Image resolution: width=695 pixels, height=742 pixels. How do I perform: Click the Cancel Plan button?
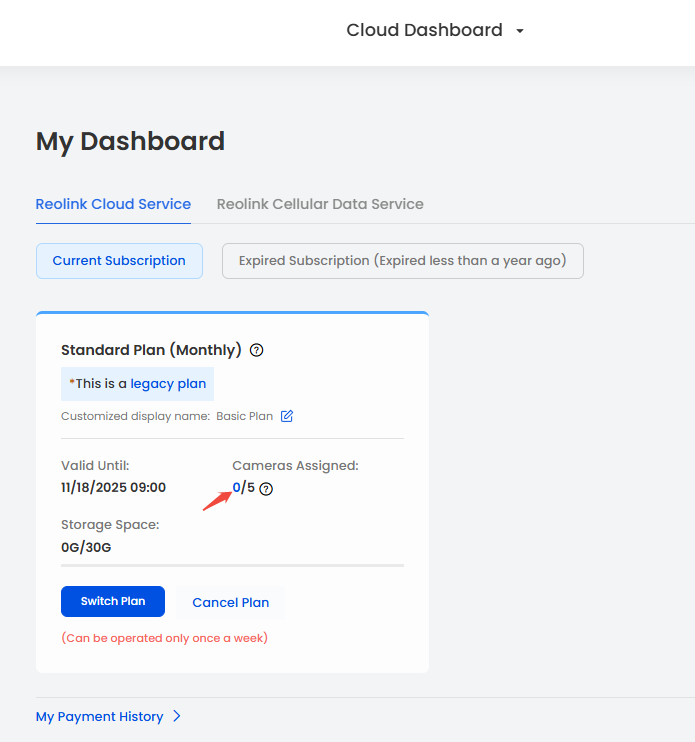[x=230, y=602]
